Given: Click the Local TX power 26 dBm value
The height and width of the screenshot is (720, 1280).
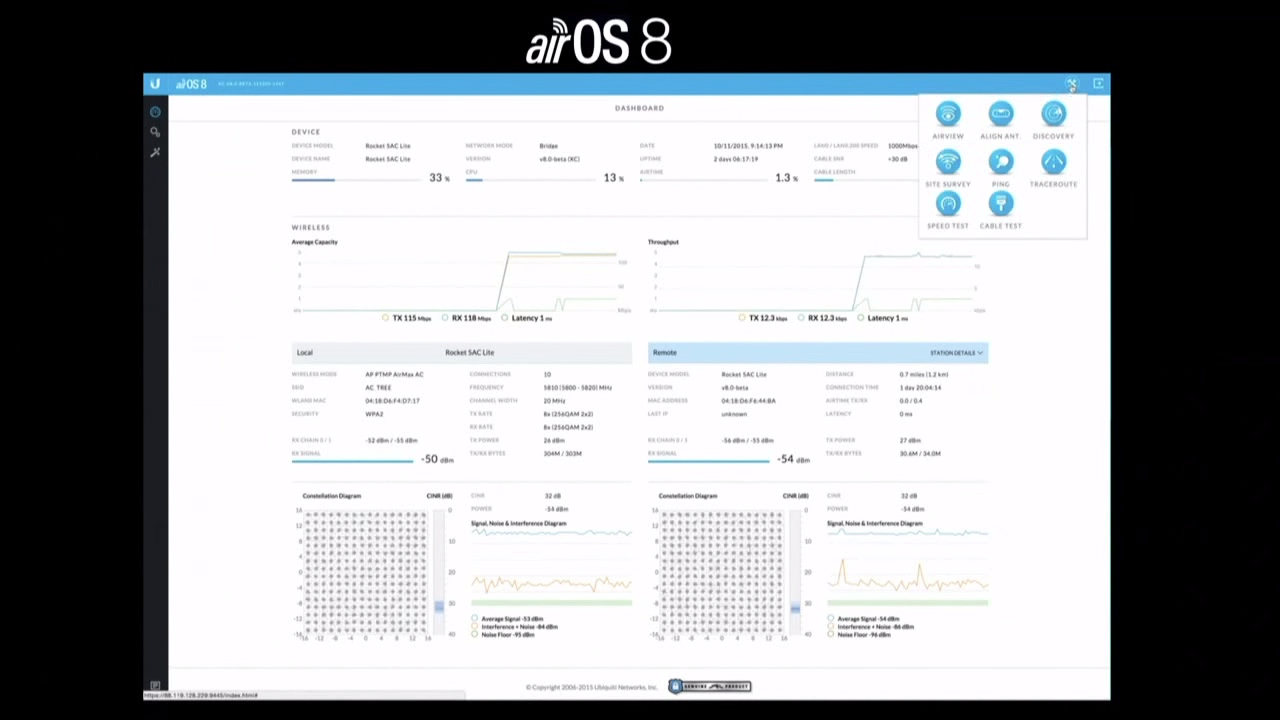Looking at the screenshot, I should [554, 440].
